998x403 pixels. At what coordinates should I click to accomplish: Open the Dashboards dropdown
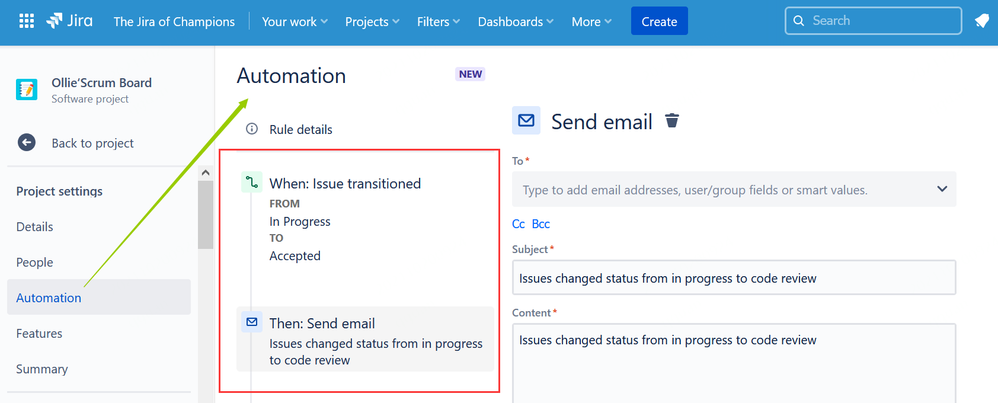pyautogui.click(x=516, y=22)
